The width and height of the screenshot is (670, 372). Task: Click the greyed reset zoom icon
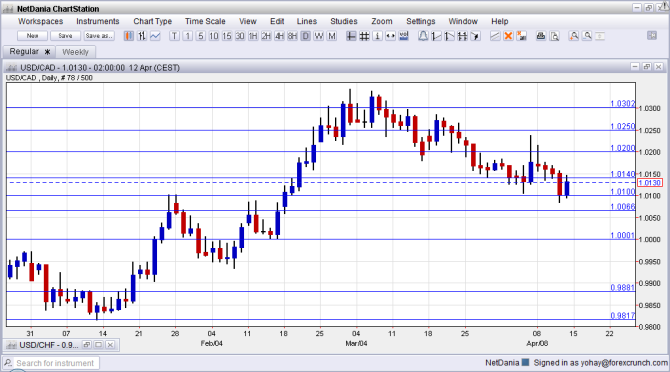pos(600,36)
